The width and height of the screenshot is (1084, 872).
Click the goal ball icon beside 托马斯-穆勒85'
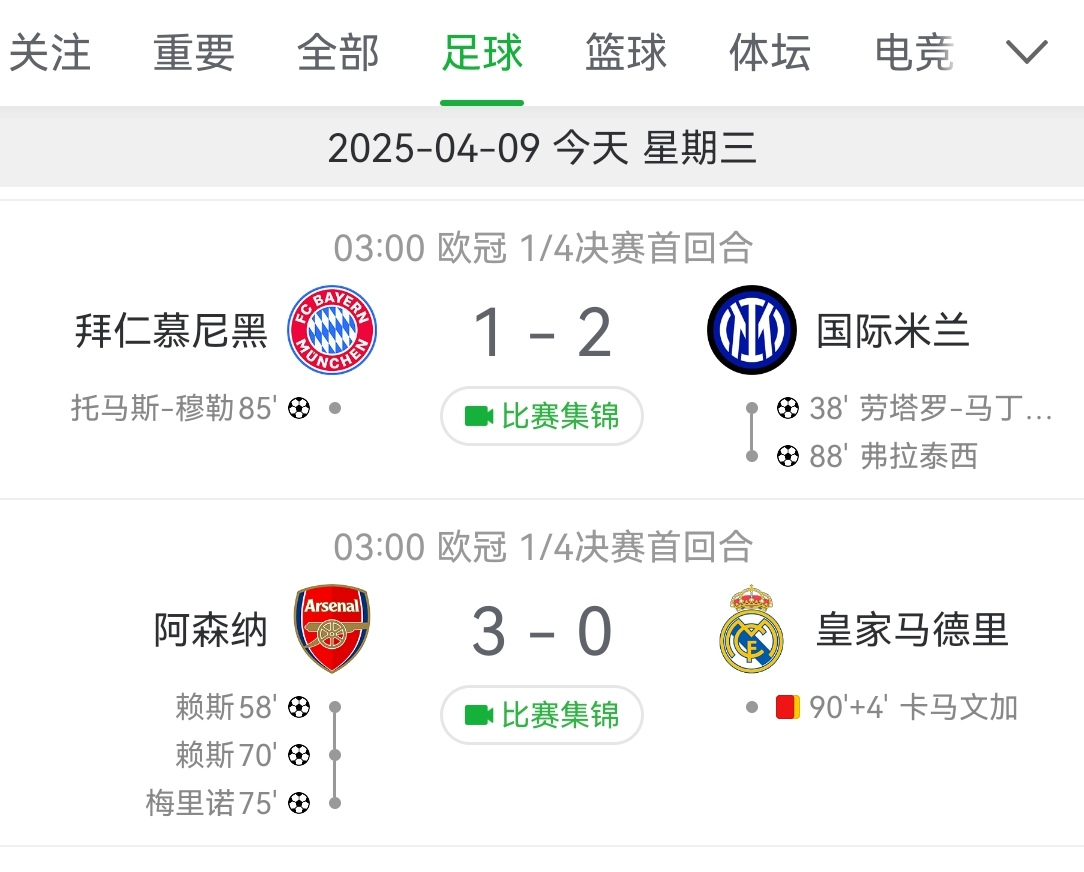coord(299,408)
